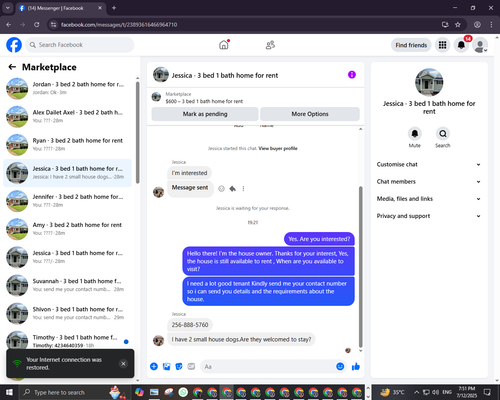Expand Chat members section

[429, 182]
